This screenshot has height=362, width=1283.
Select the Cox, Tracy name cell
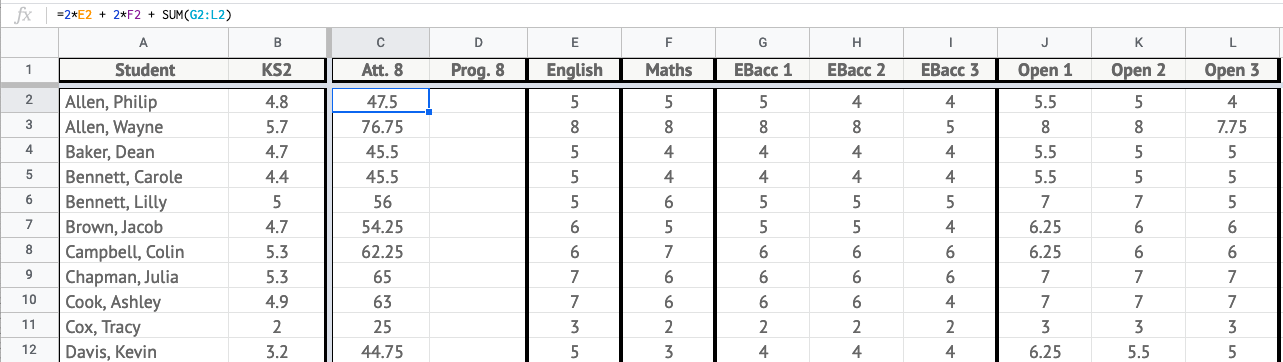[x=144, y=327]
